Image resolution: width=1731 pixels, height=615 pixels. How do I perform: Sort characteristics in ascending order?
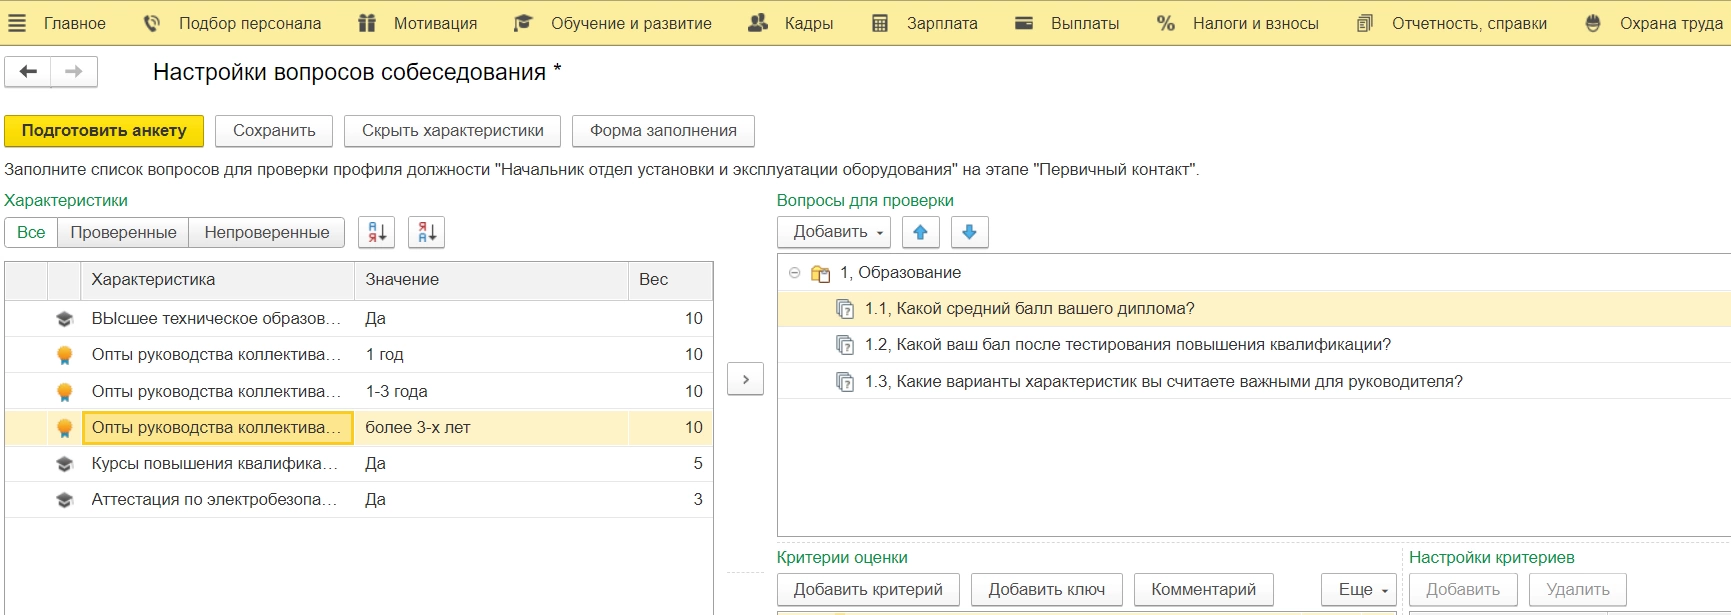coord(377,232)
